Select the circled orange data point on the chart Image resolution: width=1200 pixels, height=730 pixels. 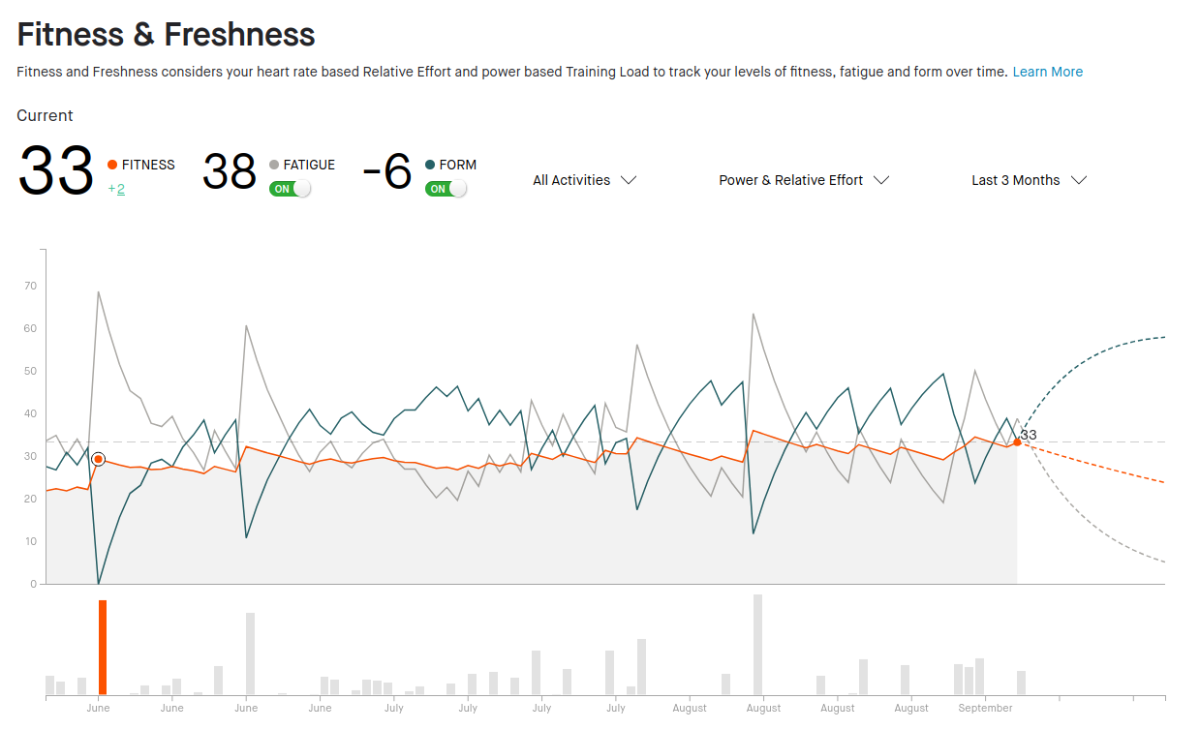[x=98, y=459]
